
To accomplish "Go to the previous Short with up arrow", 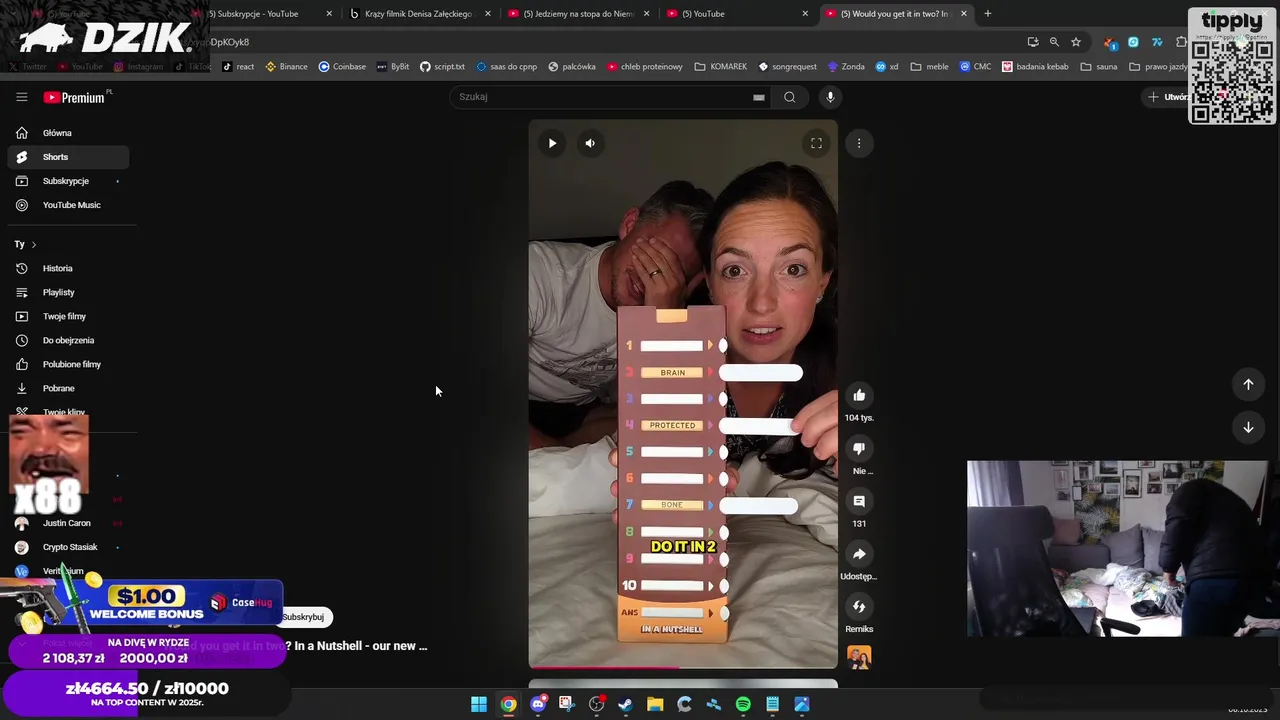I will point(1248,384).
